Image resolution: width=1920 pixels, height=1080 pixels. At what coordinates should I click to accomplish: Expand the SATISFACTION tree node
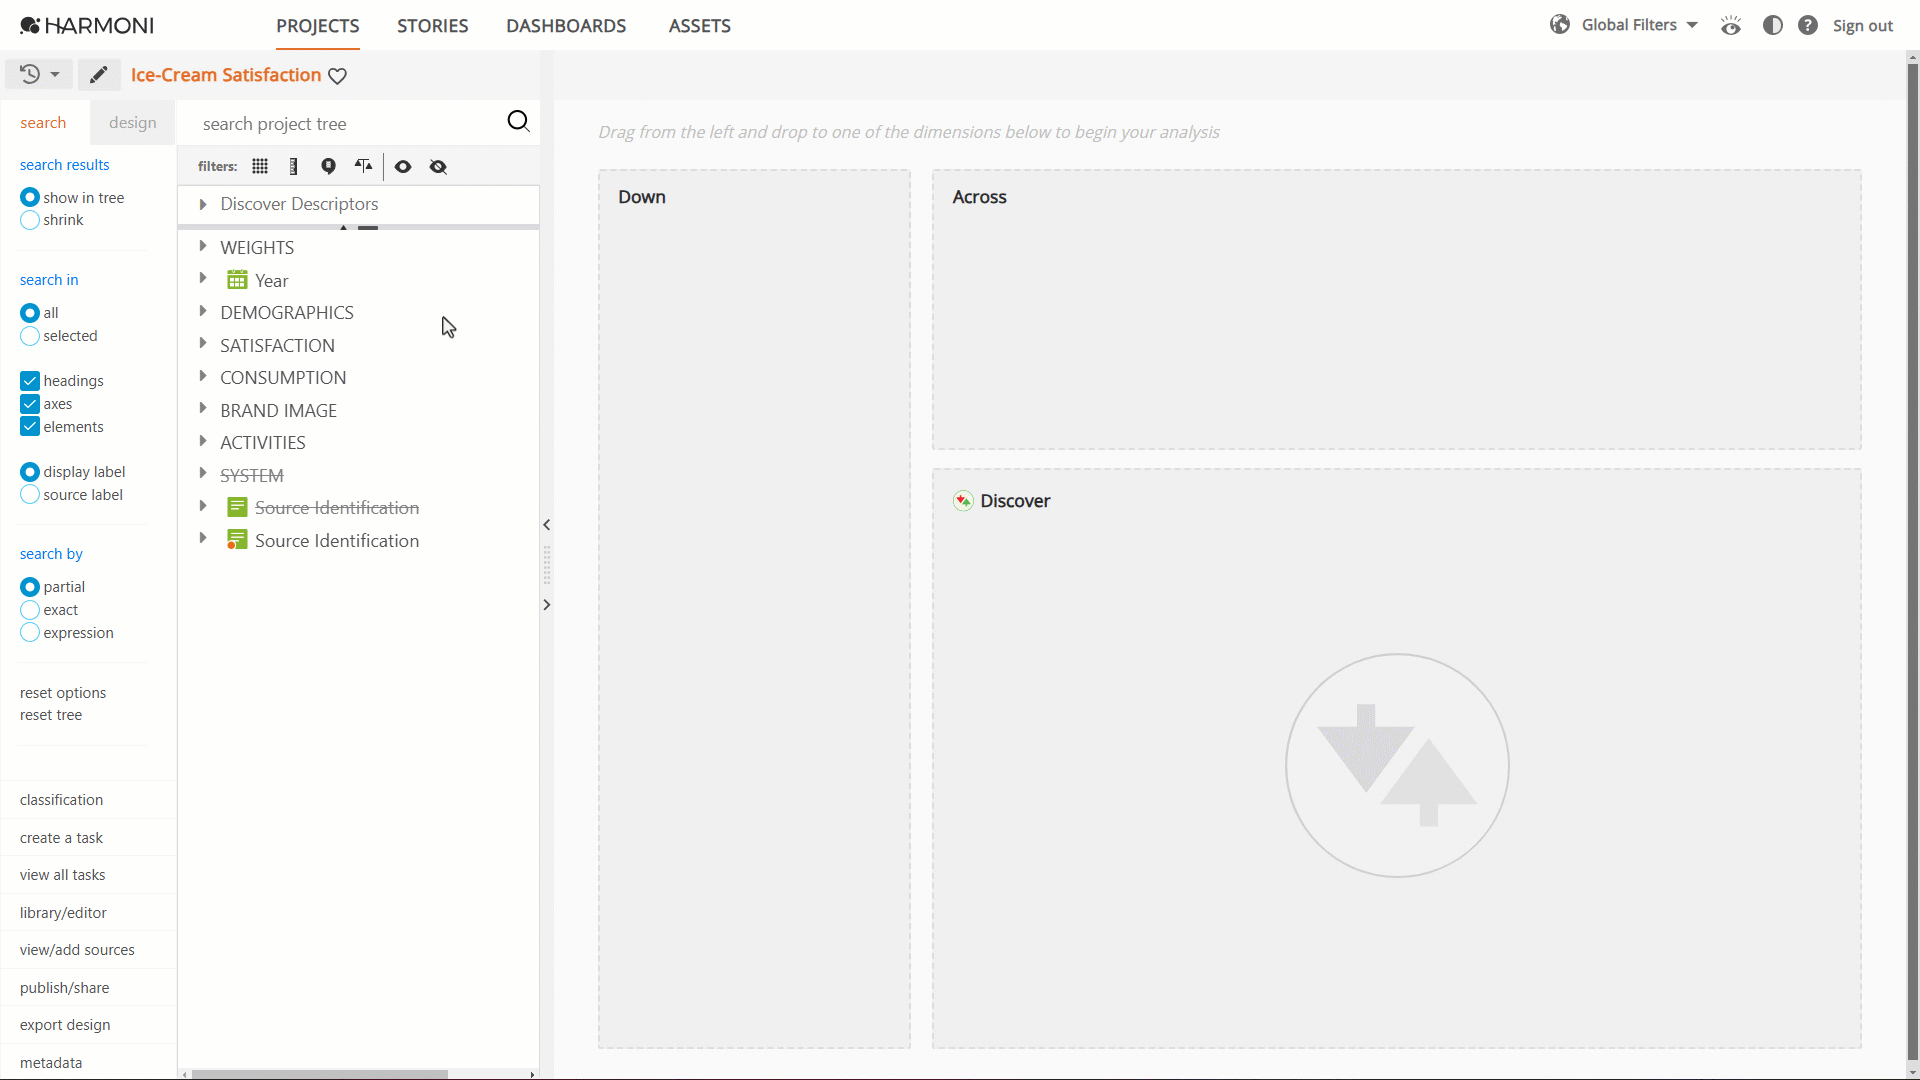point(203,344)
